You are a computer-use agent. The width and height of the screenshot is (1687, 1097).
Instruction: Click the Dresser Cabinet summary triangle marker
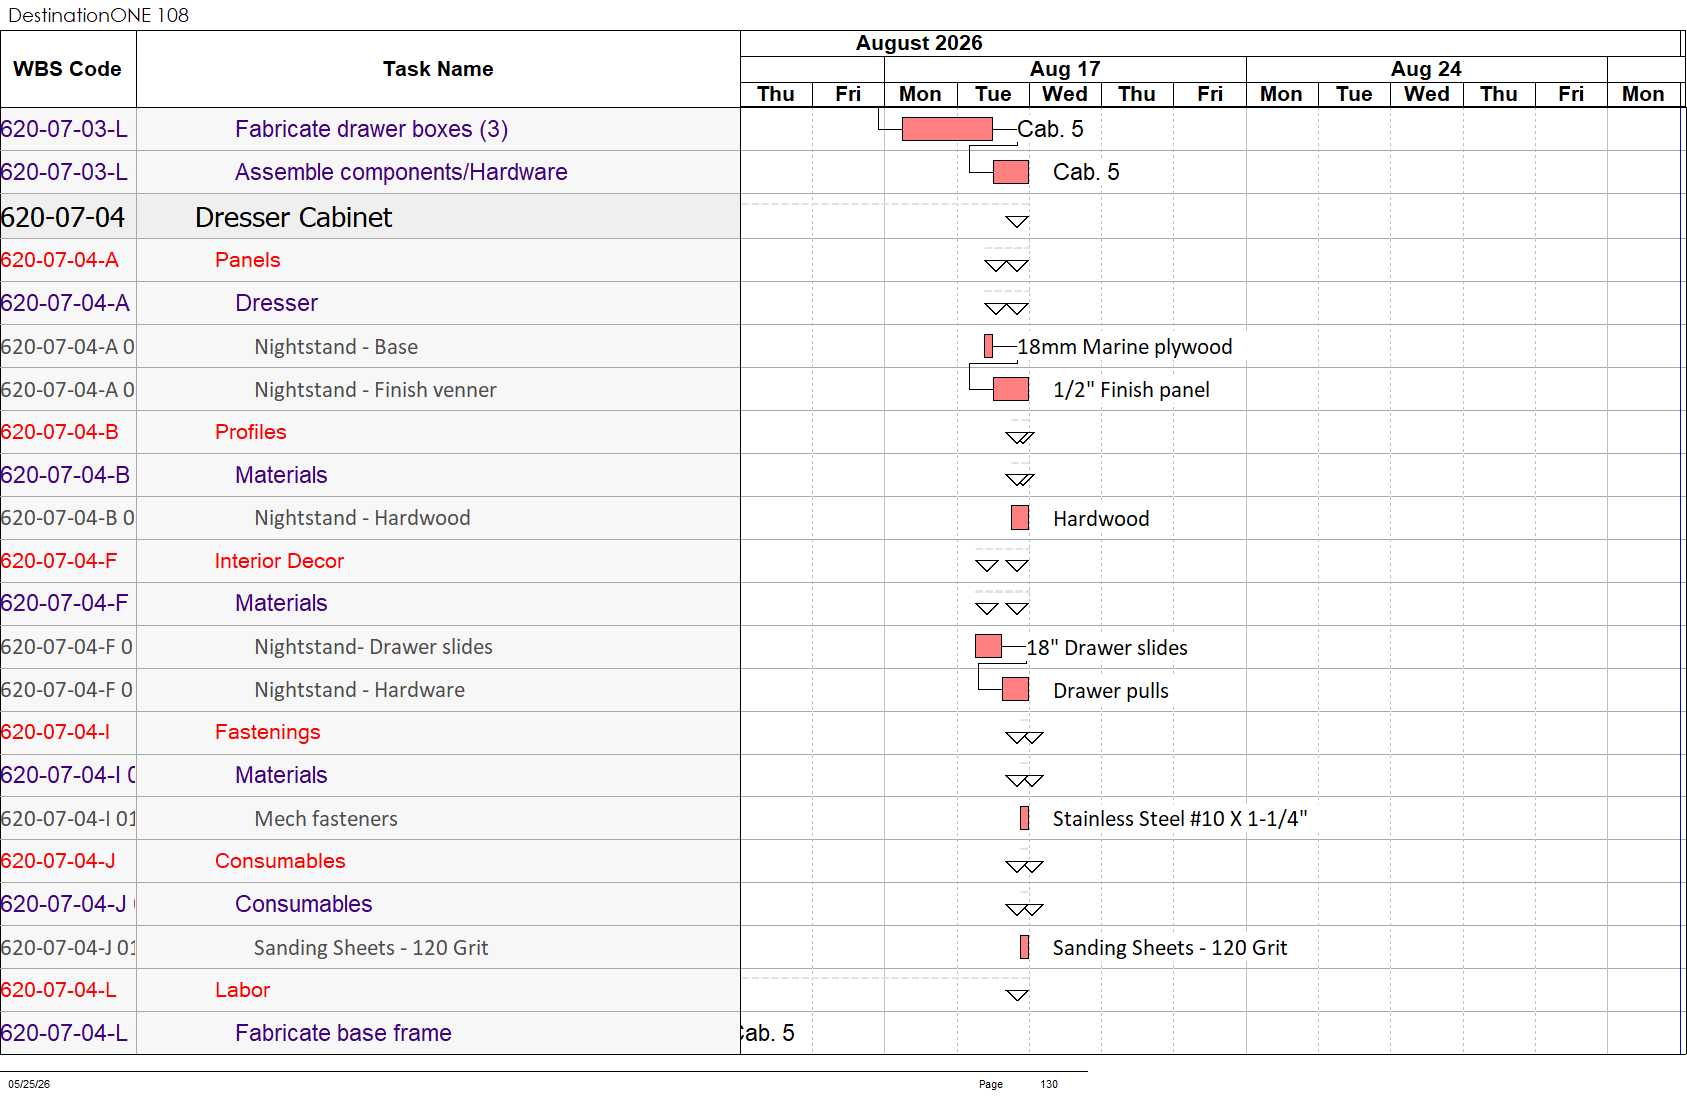[1017, 221]
